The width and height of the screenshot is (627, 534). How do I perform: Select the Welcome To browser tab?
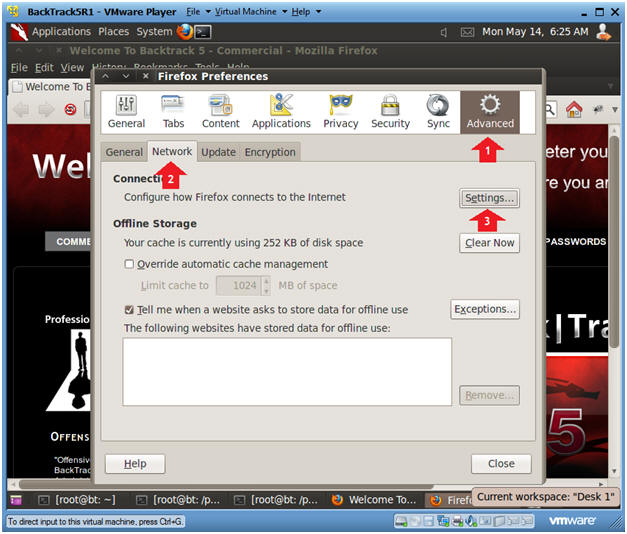(x=50, y=86)
